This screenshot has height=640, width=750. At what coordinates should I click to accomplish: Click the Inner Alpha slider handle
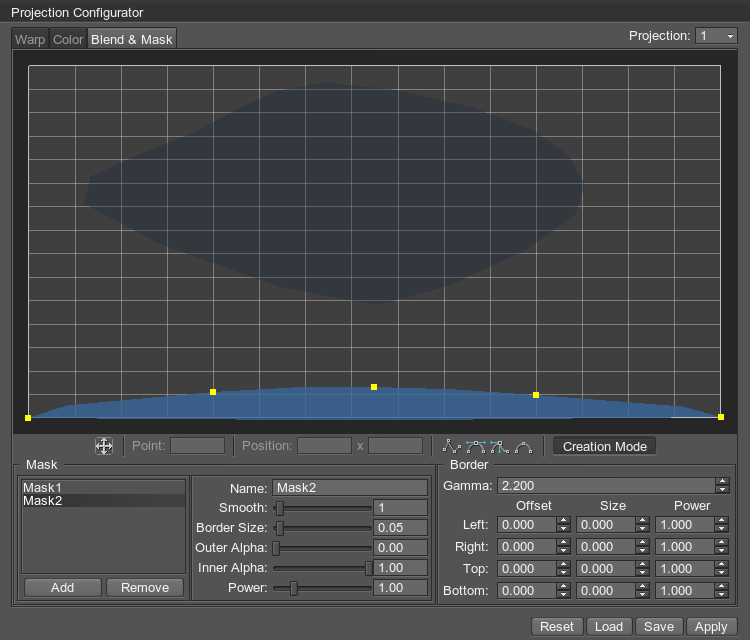point(368,568)
